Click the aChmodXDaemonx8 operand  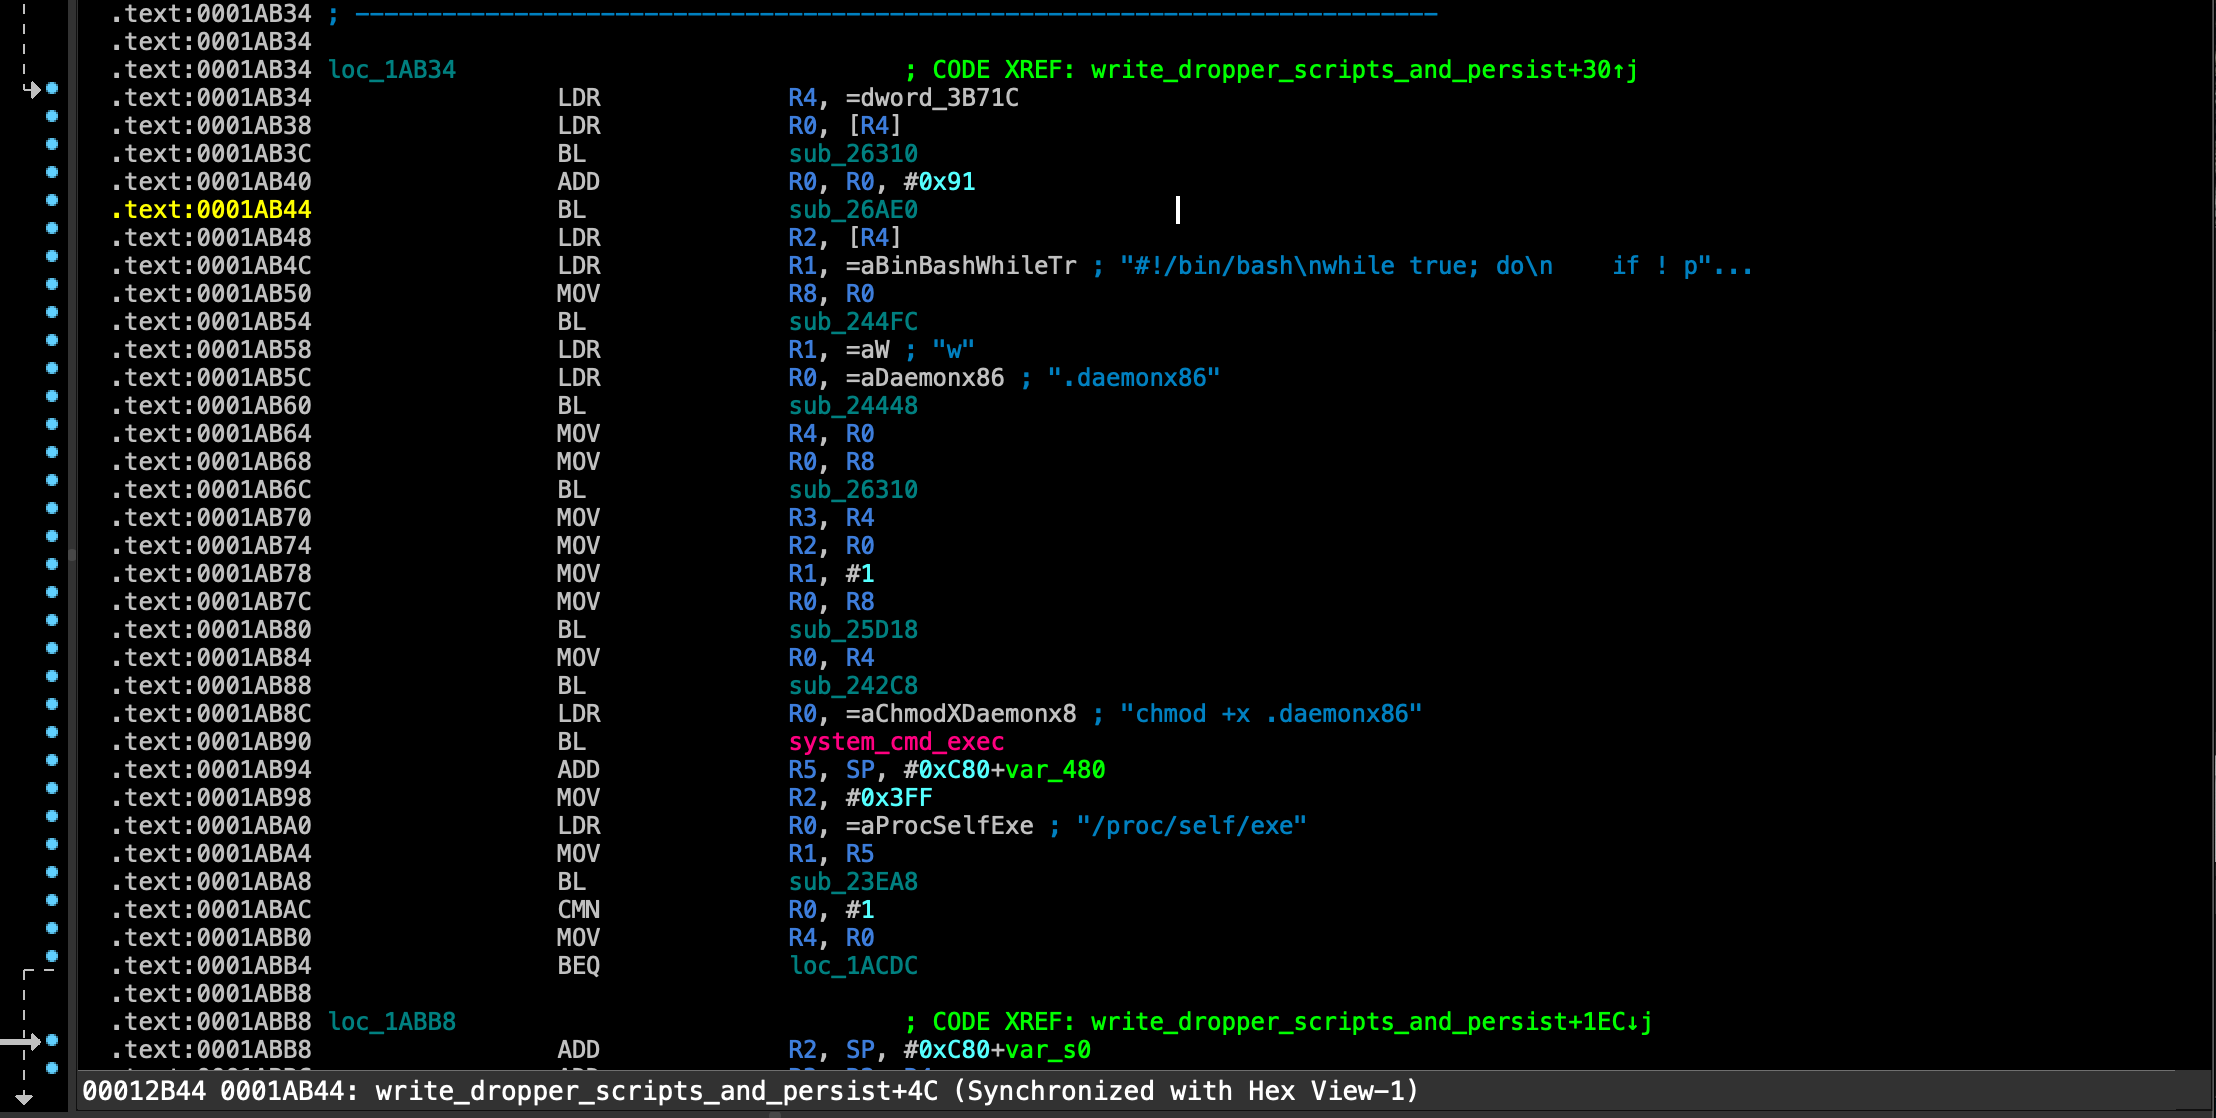[x=968, y=714]
